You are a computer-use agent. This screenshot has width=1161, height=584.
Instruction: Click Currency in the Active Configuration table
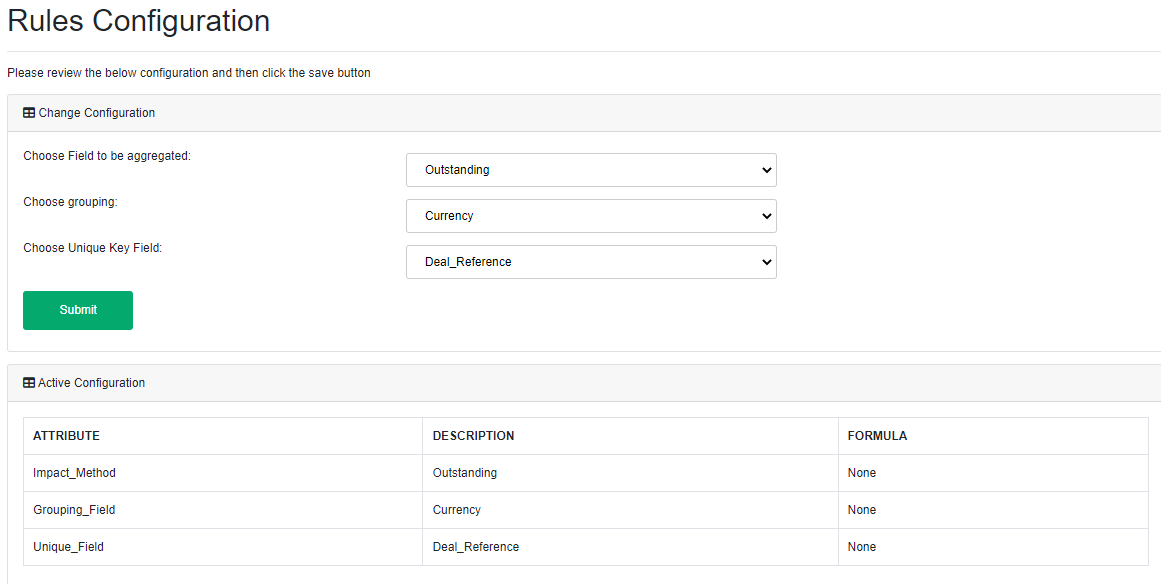(456, 510)
